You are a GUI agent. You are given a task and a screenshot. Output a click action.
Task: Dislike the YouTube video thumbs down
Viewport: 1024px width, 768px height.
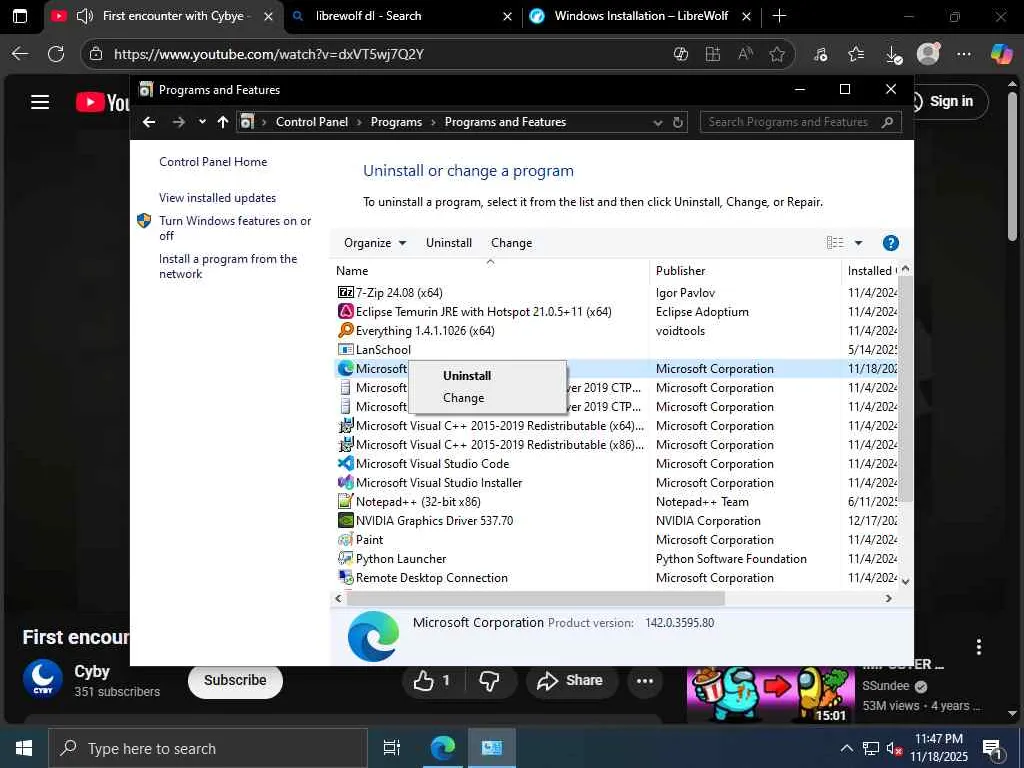pos(490,681)
